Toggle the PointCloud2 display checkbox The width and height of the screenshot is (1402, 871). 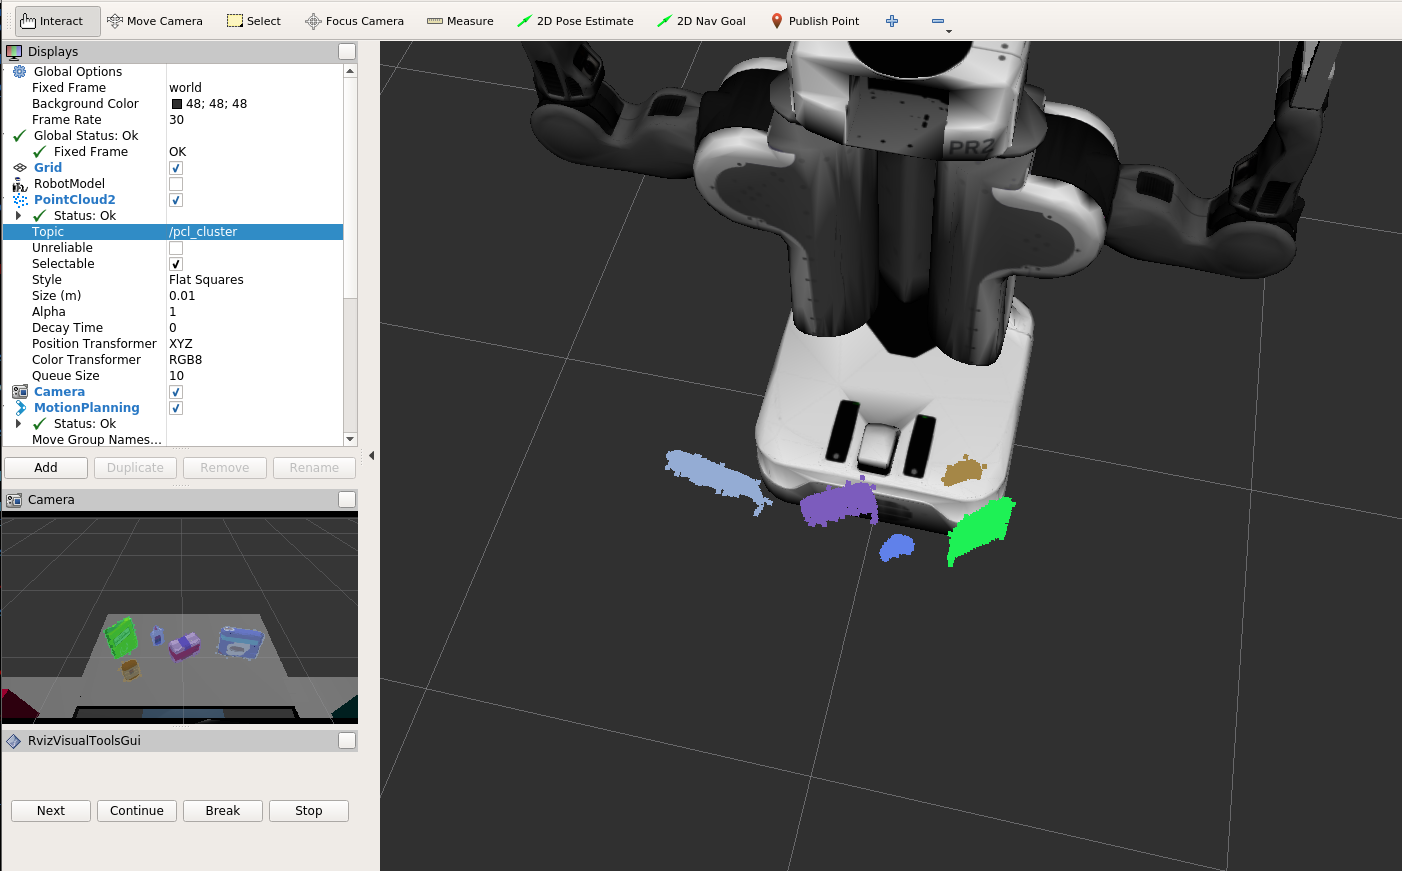(x=176, y=200)
